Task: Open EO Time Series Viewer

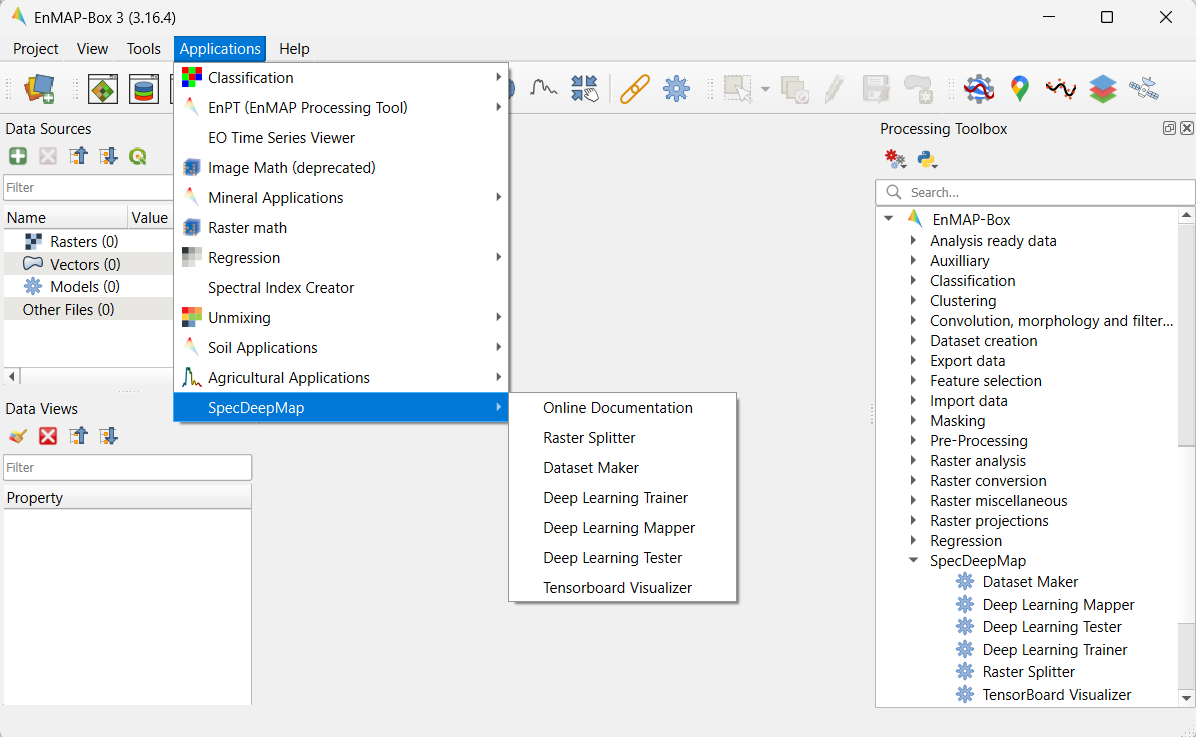Action: (341, 138)
